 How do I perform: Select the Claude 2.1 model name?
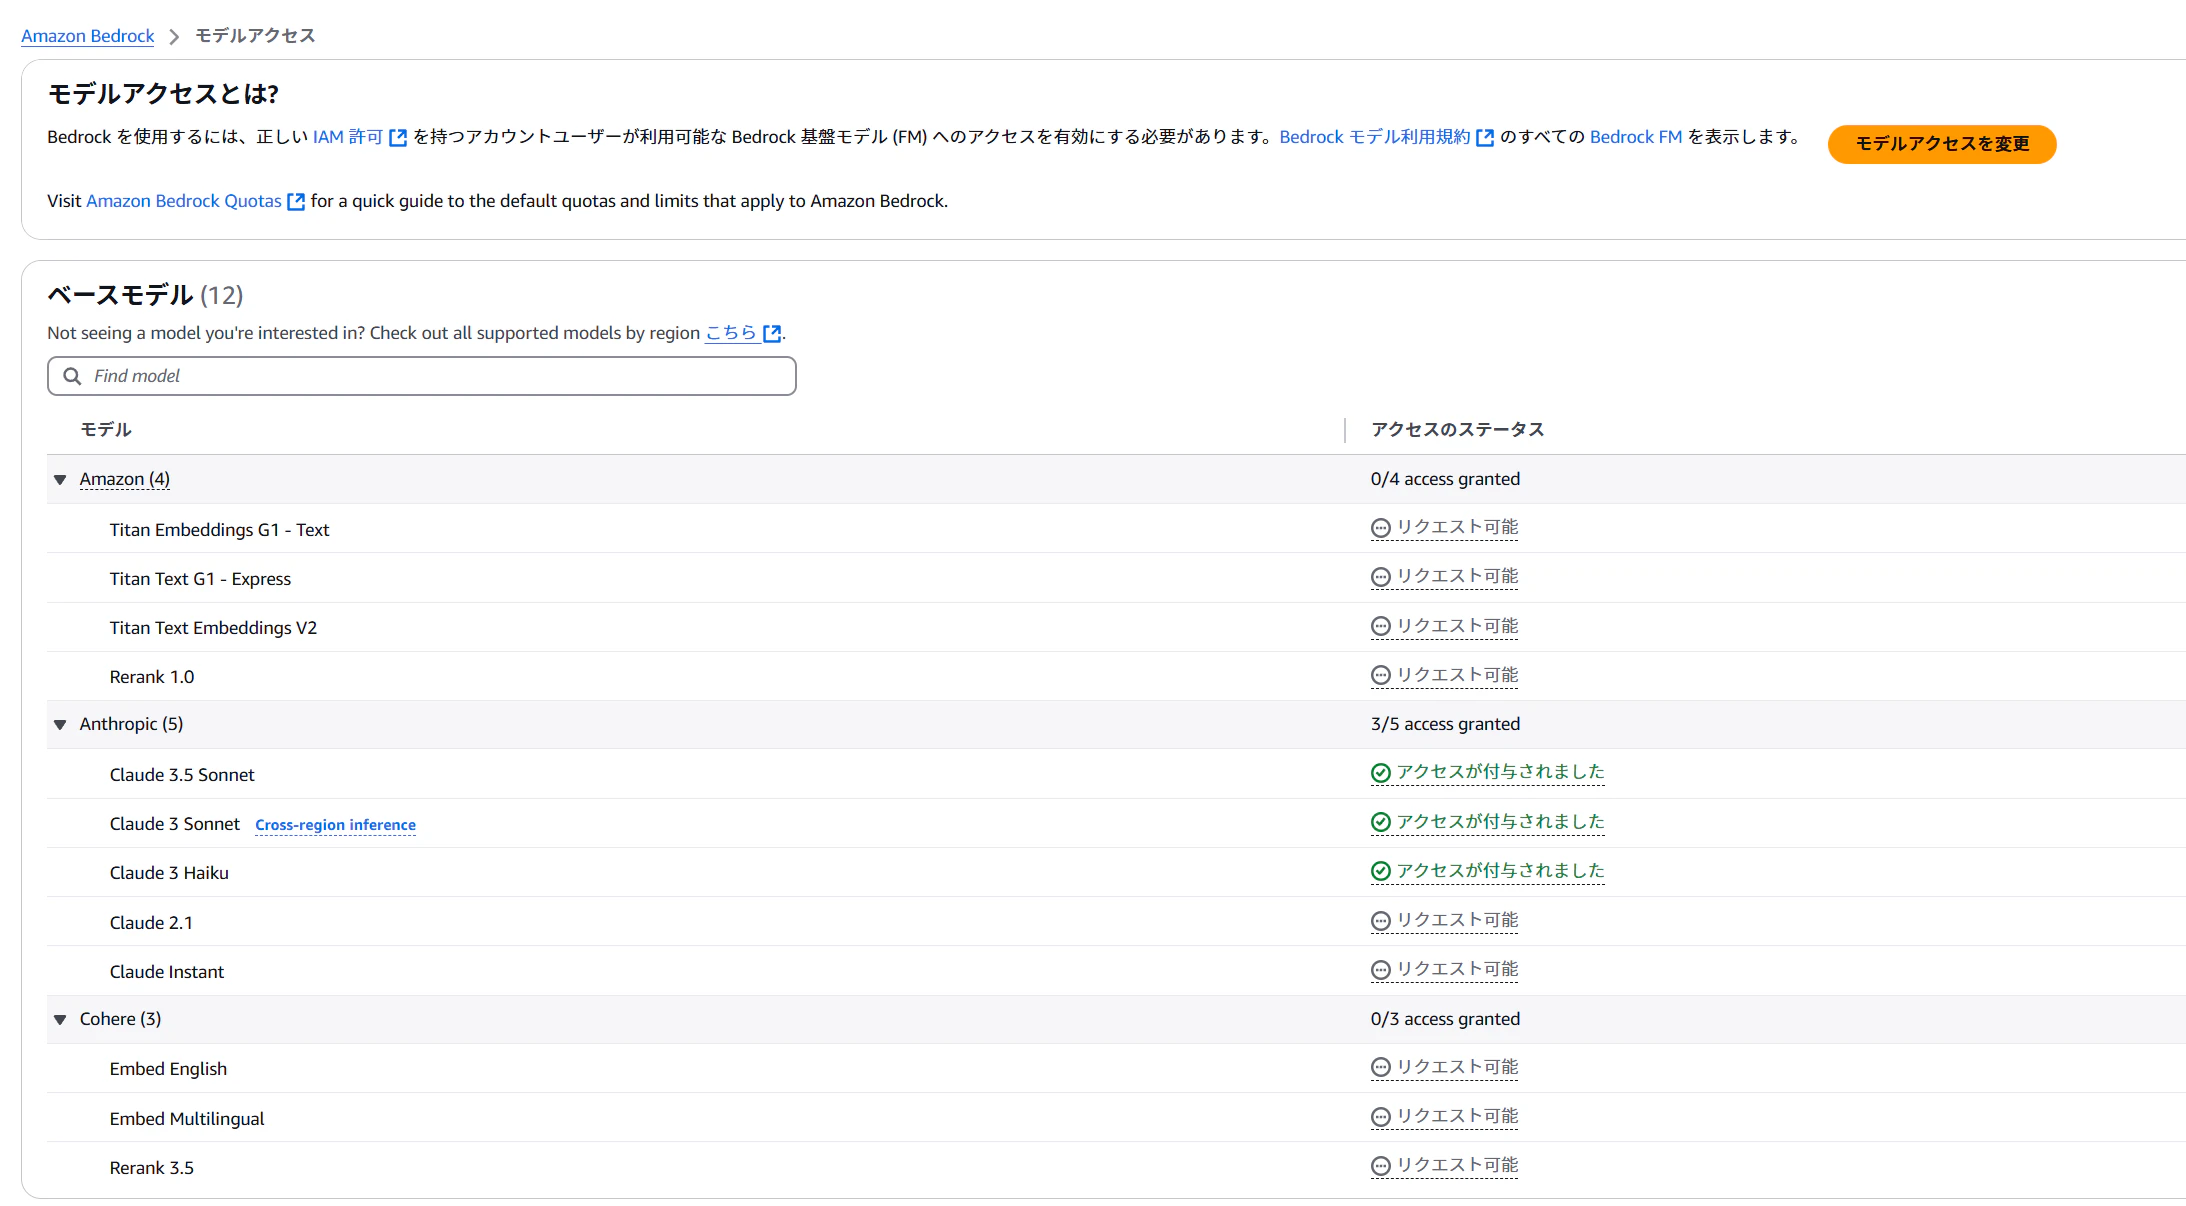[x=151, y=923]
